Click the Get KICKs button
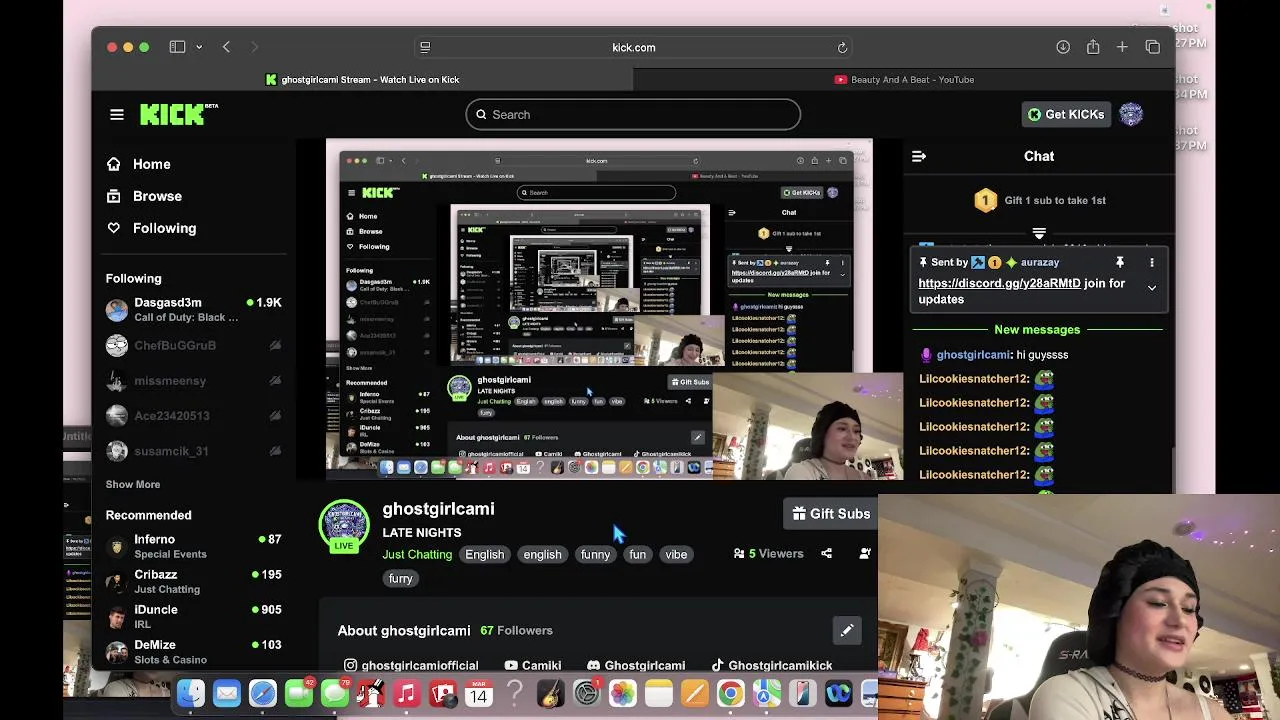Screen dimensions: 1280x720 1066,114
